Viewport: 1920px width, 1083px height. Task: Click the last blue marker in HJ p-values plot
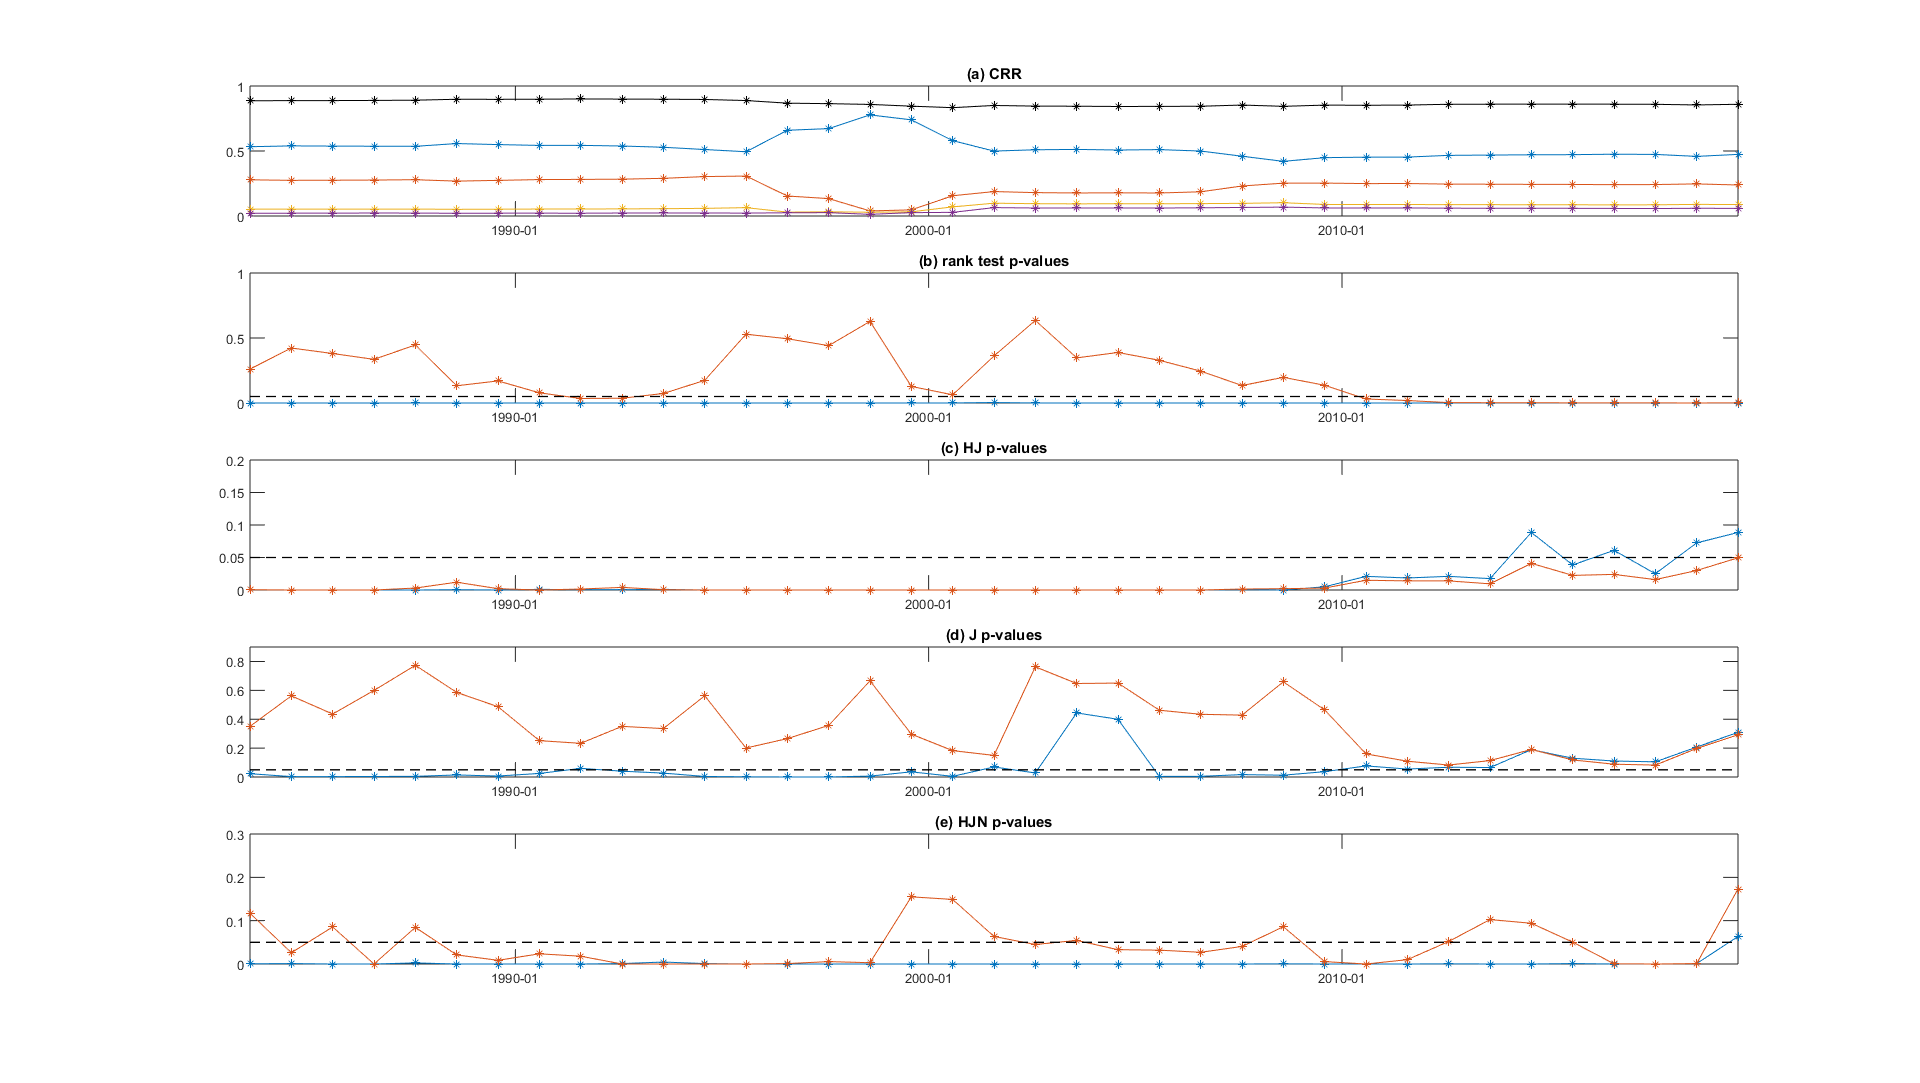[x=1738, y=532]
